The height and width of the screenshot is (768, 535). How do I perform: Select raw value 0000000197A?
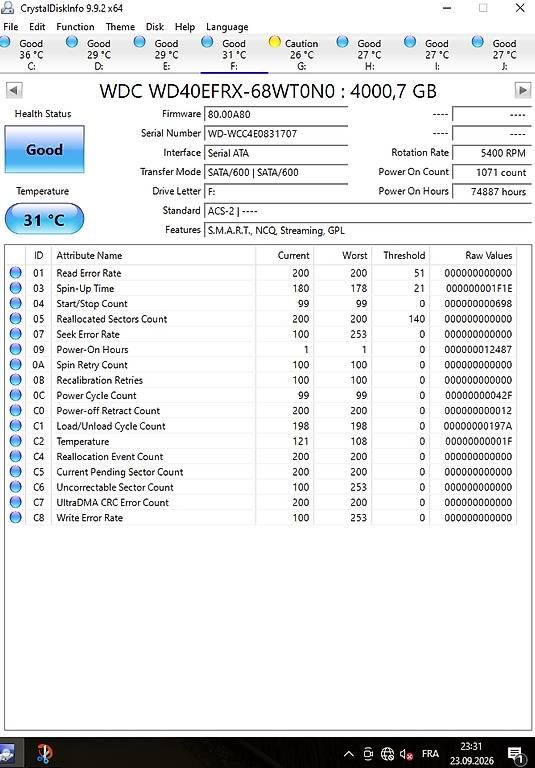click(478, 426)
